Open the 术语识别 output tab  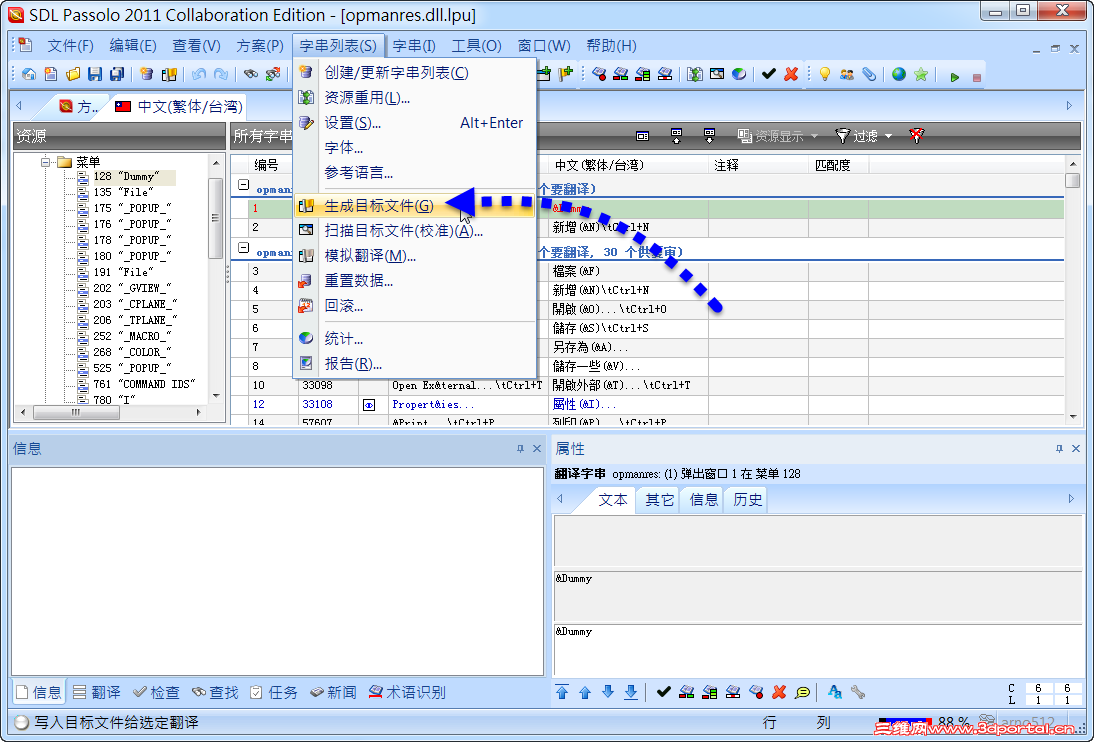(x=407, y=692)
